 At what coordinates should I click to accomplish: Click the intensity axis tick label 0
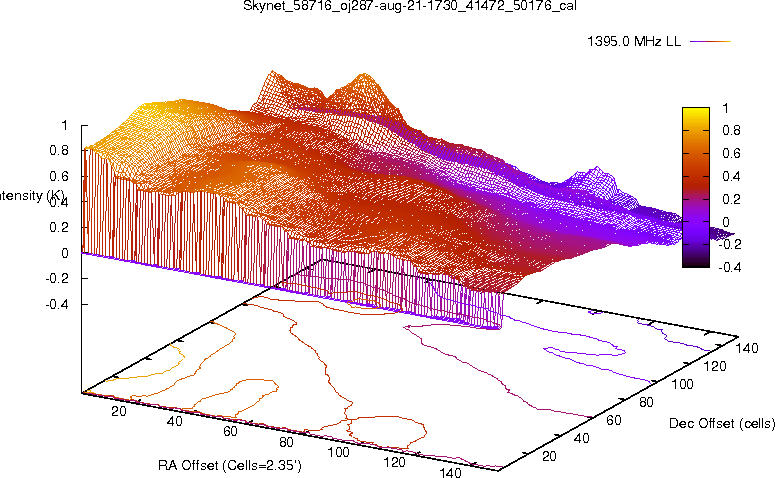pyautogui.click(x=64, y=253)
